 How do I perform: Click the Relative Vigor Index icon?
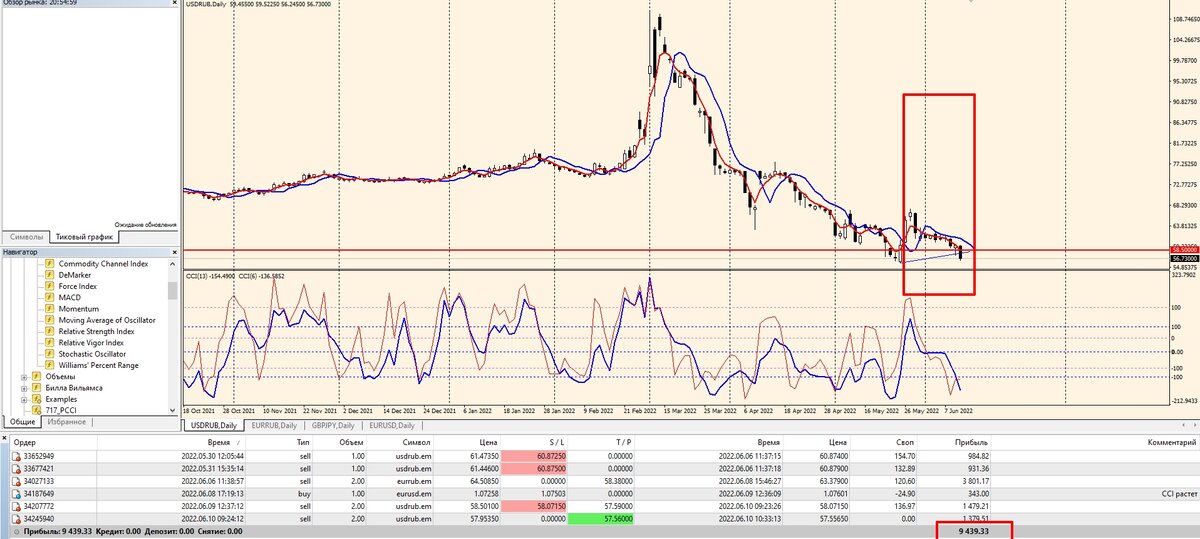49,343
